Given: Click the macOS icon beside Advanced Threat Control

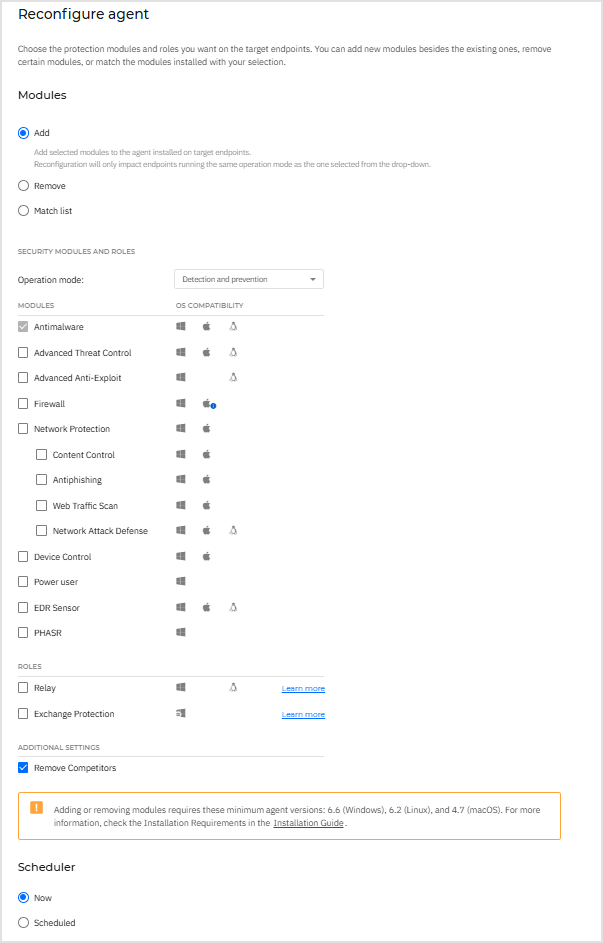Looking at the screenshot, I should 206,352.
